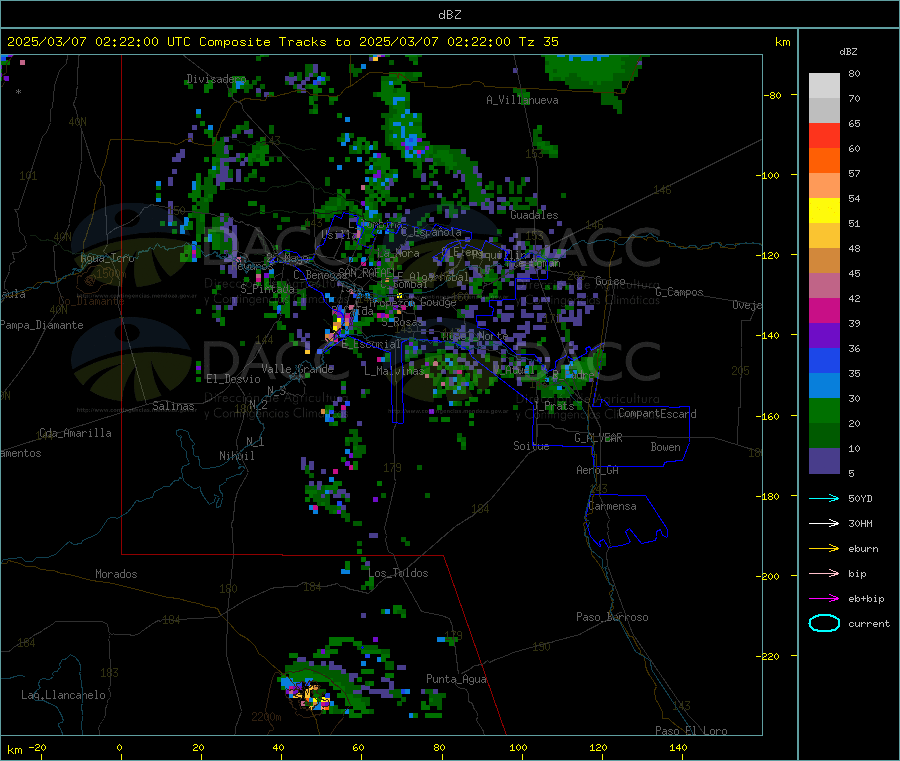Click the 'S_Pintada' map label
The height and width of the screenshot is (761, 900).
(267, 288)
